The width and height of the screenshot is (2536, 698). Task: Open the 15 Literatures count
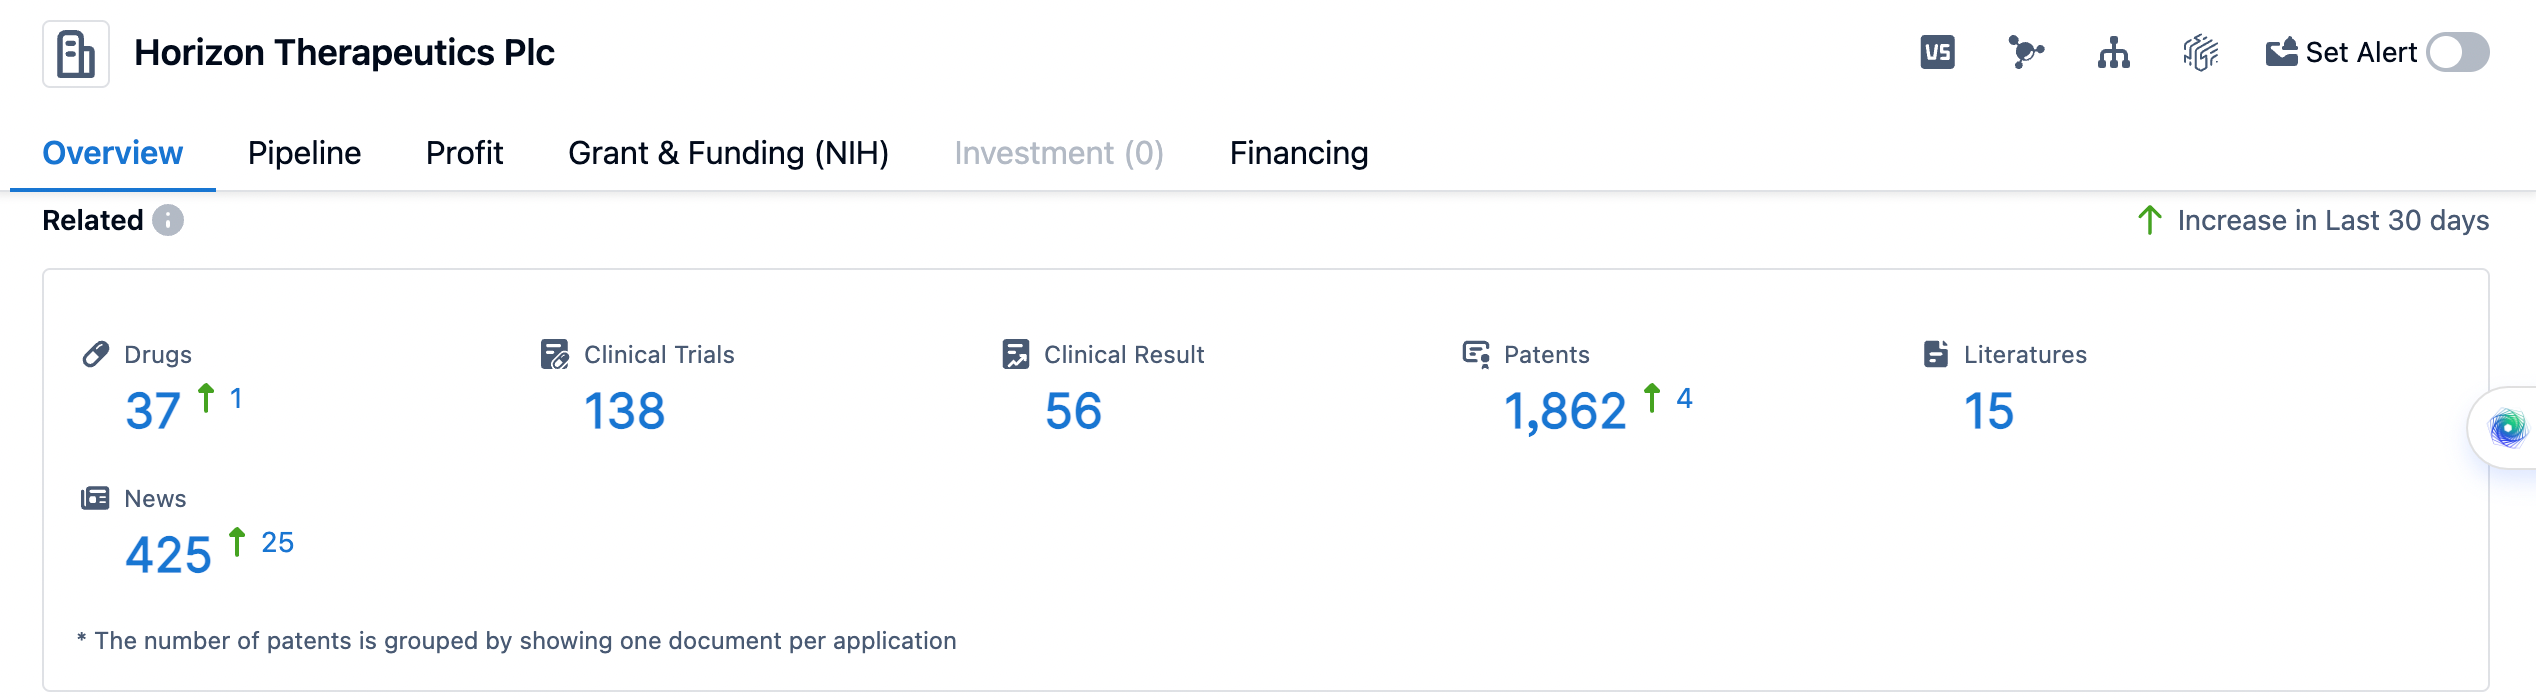click(x=1988, y=411)
